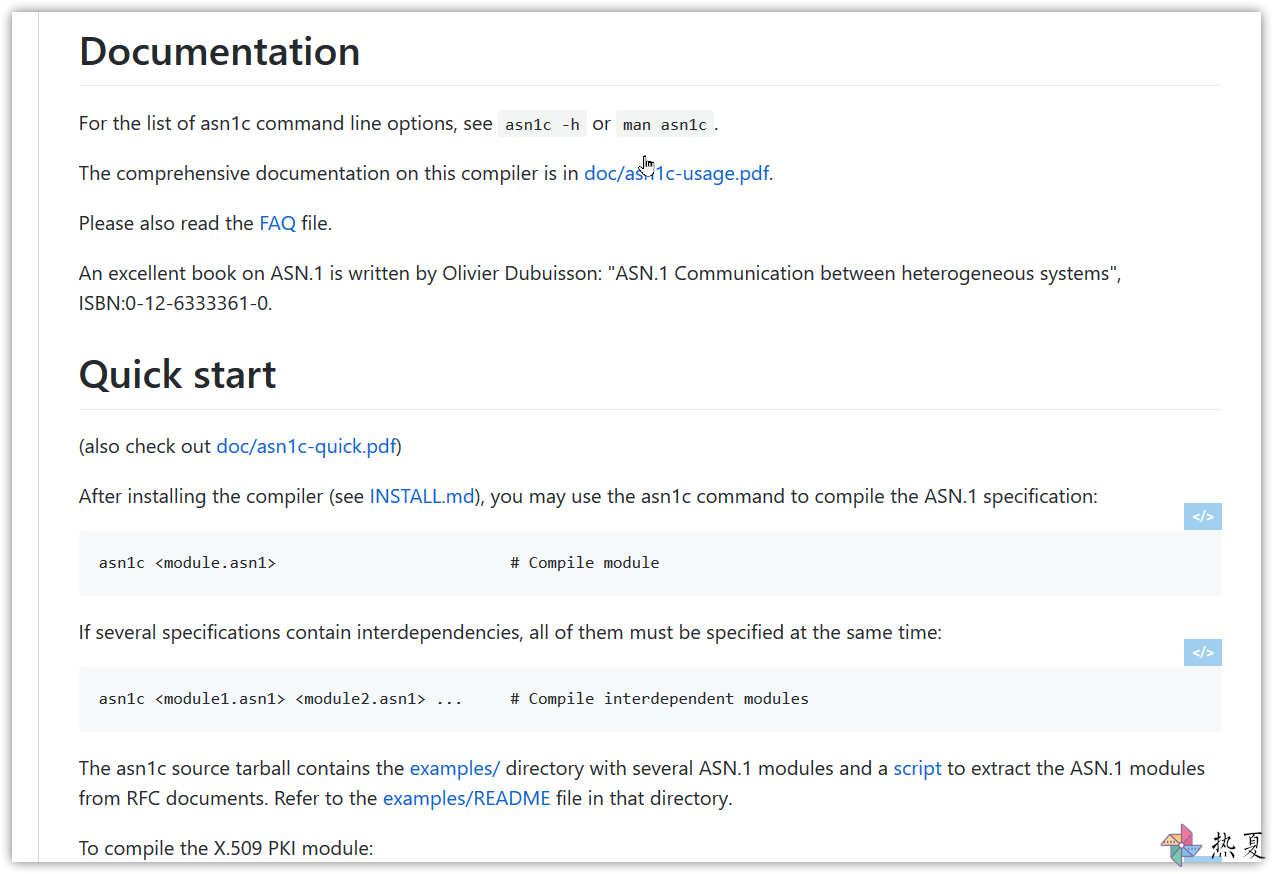The width and height of the screenshot is (1273, 874).
Task: Open the doc/asn1c-usage.pdf link
Action: point(676,173)
